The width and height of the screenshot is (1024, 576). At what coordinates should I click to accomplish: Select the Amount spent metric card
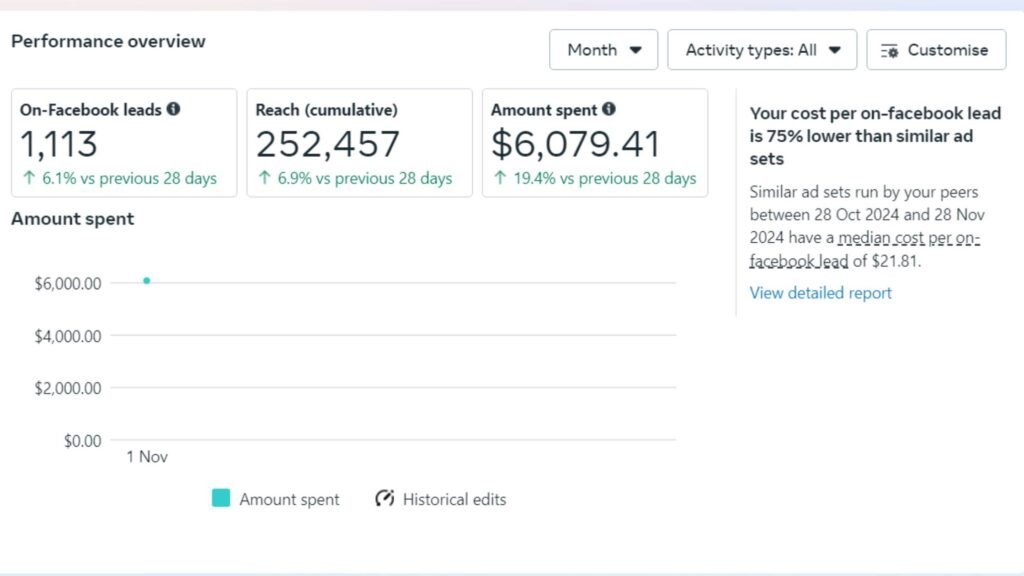[x=594, y=143]
